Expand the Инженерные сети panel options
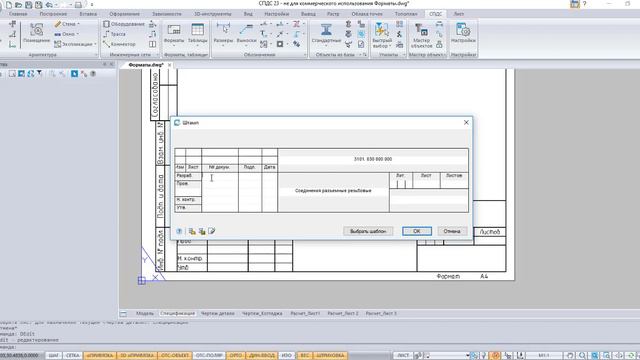The height and width of the screenshot is (360, 640). (158, 55)
